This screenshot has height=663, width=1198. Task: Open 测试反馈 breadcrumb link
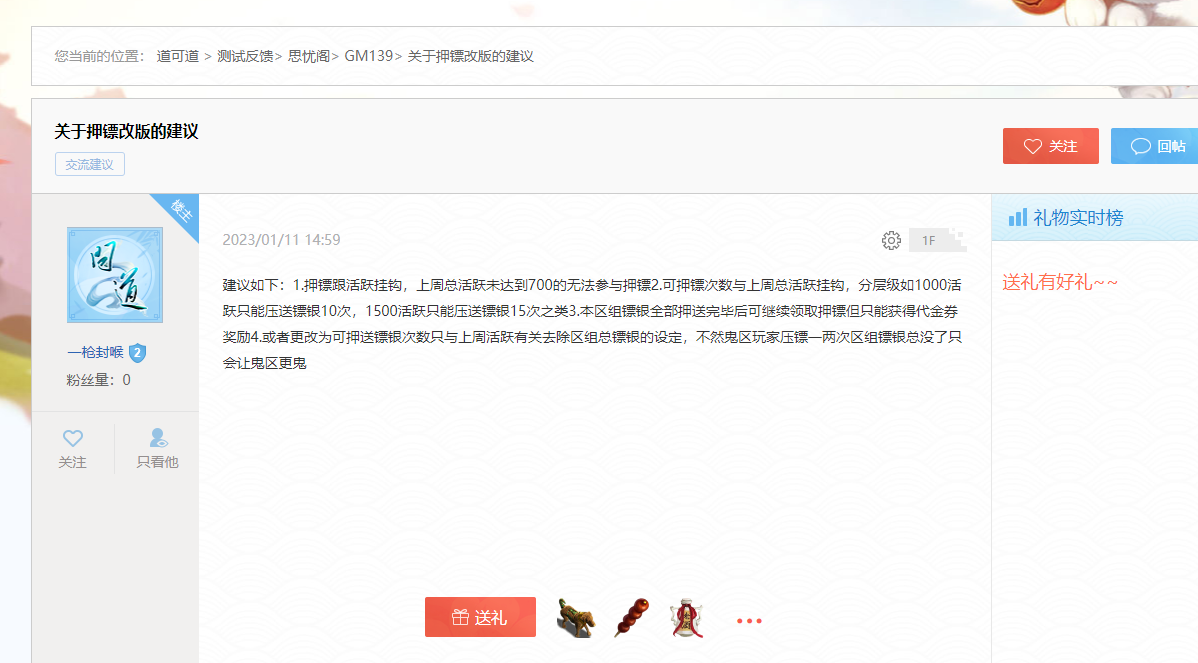[244, 56]
